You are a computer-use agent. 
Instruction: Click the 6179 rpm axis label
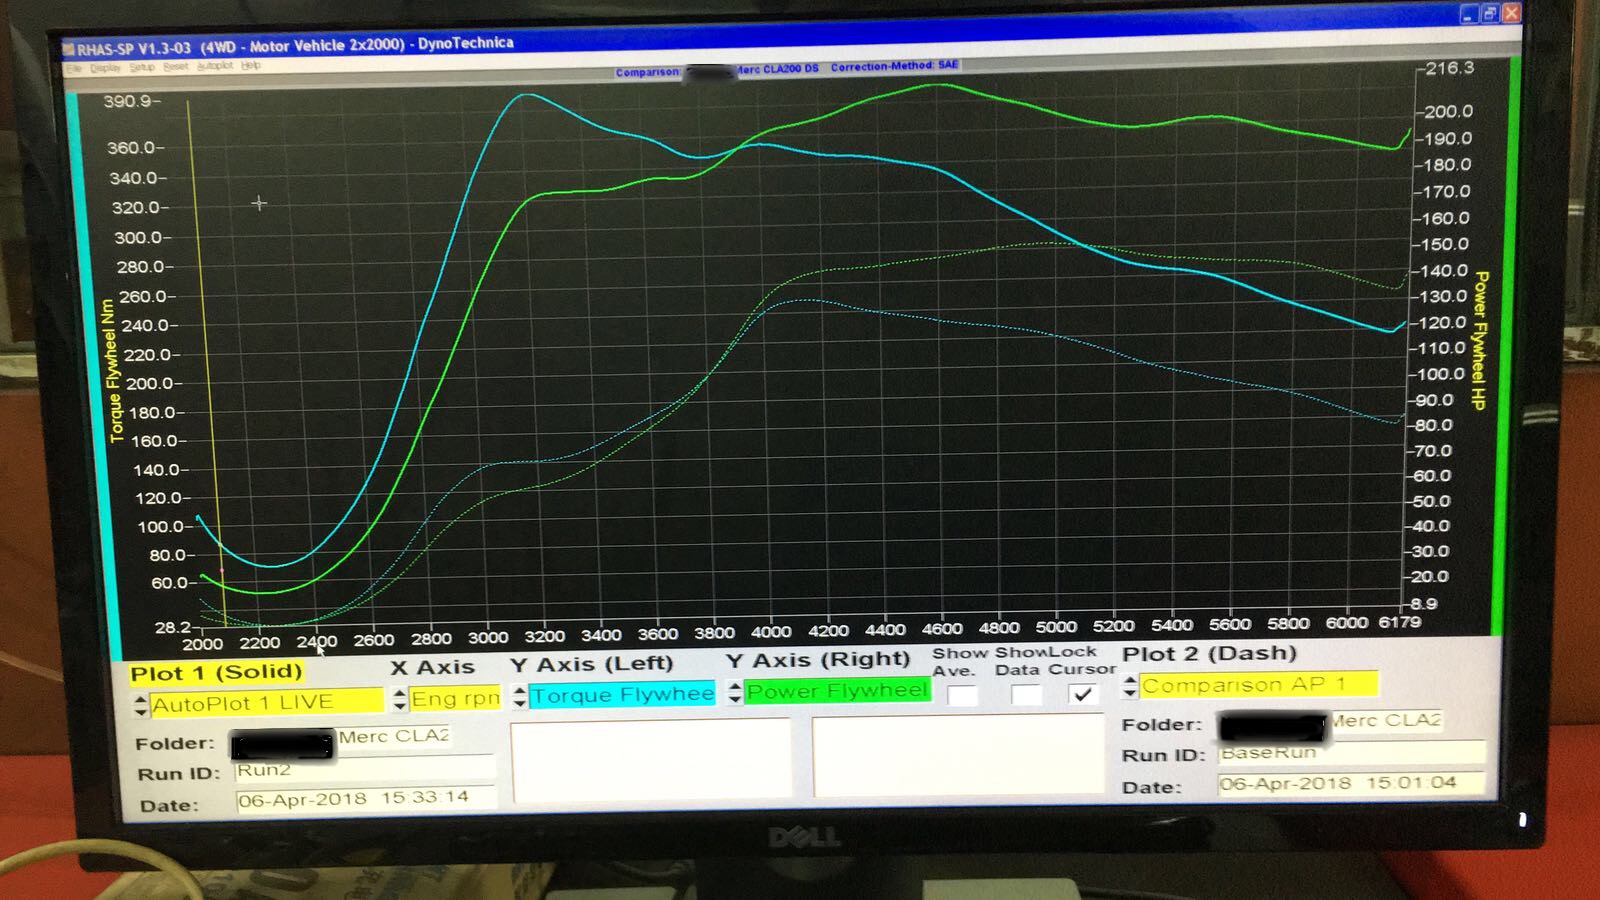pos(1400,622)
